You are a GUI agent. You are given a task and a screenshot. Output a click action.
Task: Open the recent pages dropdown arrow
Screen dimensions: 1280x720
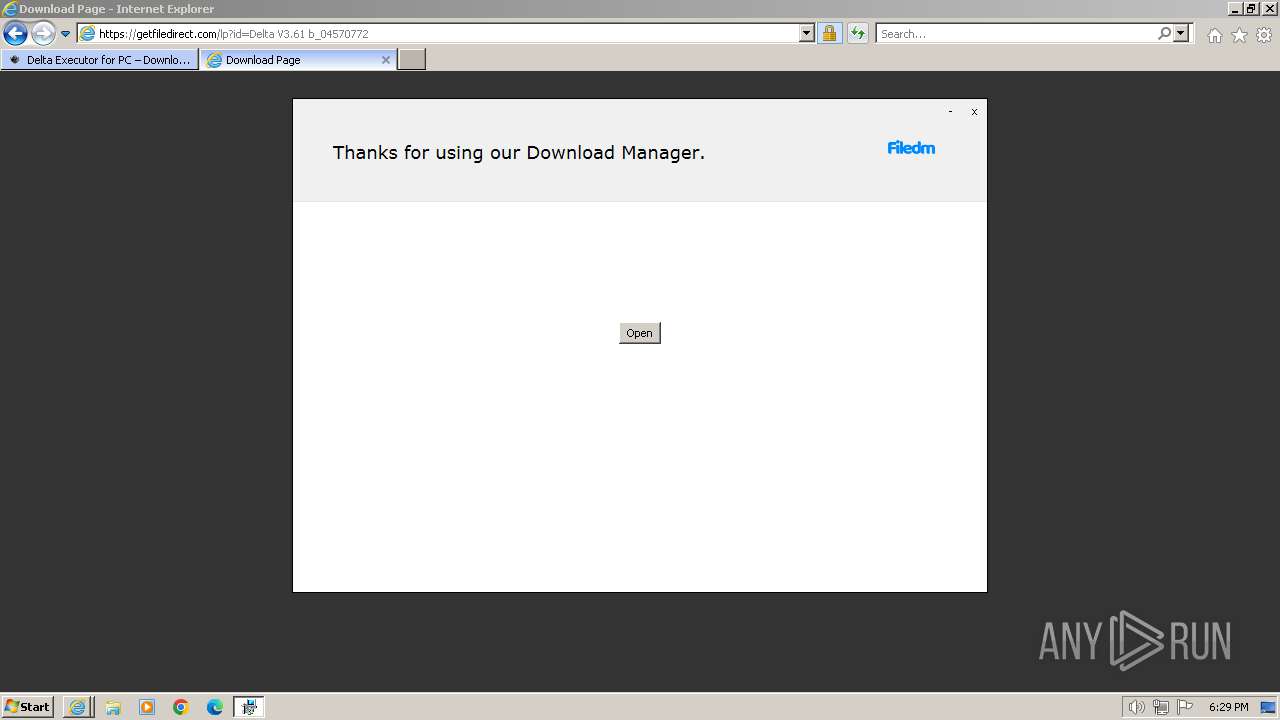coord(66,34)
